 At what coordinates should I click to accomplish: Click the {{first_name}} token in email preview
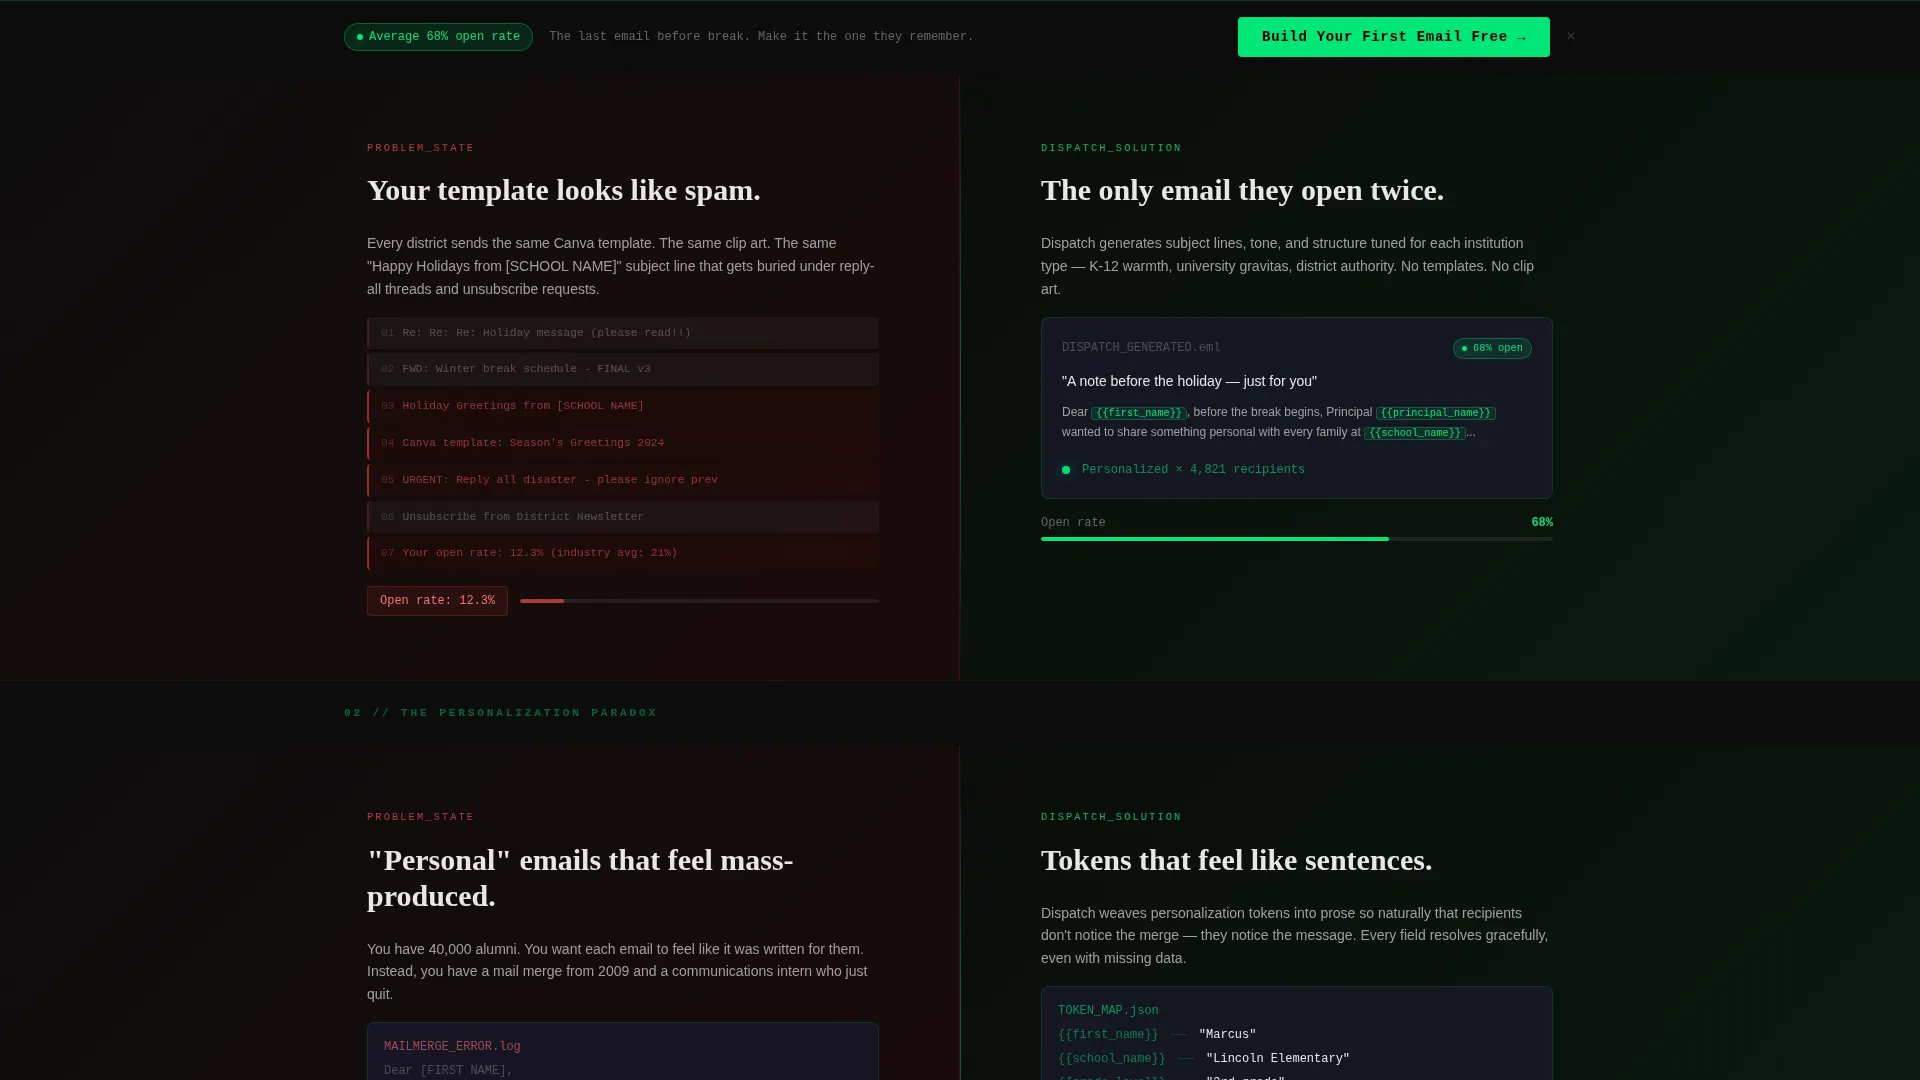[1138, 413]
